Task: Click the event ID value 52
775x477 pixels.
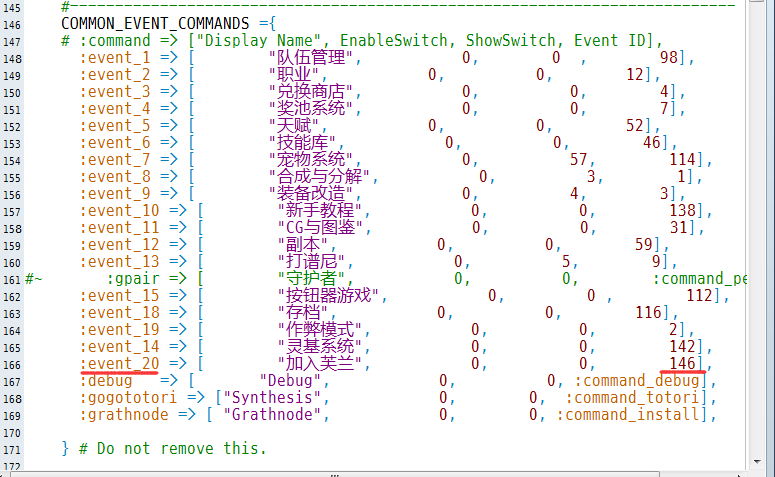Action: (x=635, y=126)
